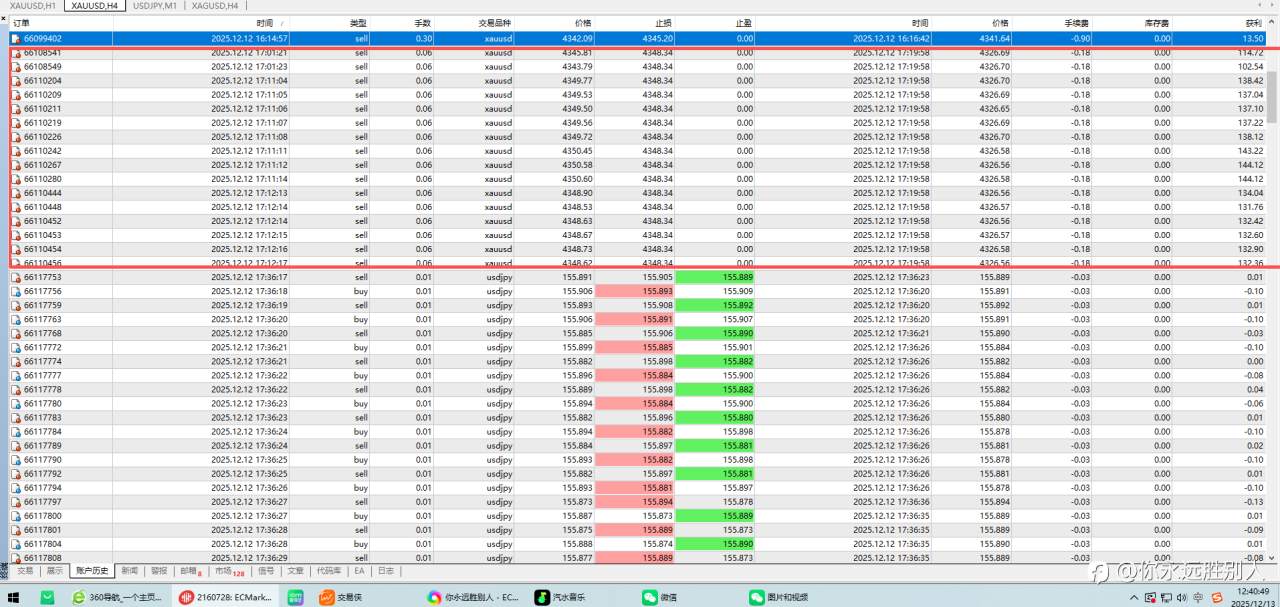Open the EA tab
The height and width of the screenshot is (607, 1280).
tap(359, 571)
